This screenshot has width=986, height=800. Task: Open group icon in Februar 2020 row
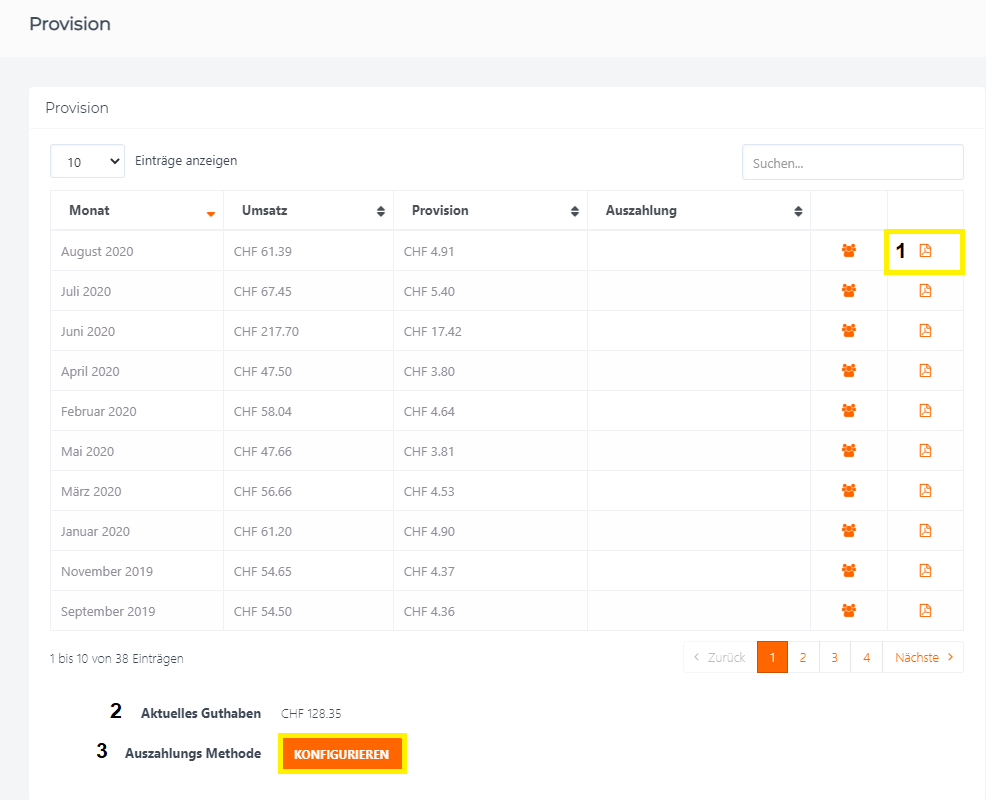(849, 411)
